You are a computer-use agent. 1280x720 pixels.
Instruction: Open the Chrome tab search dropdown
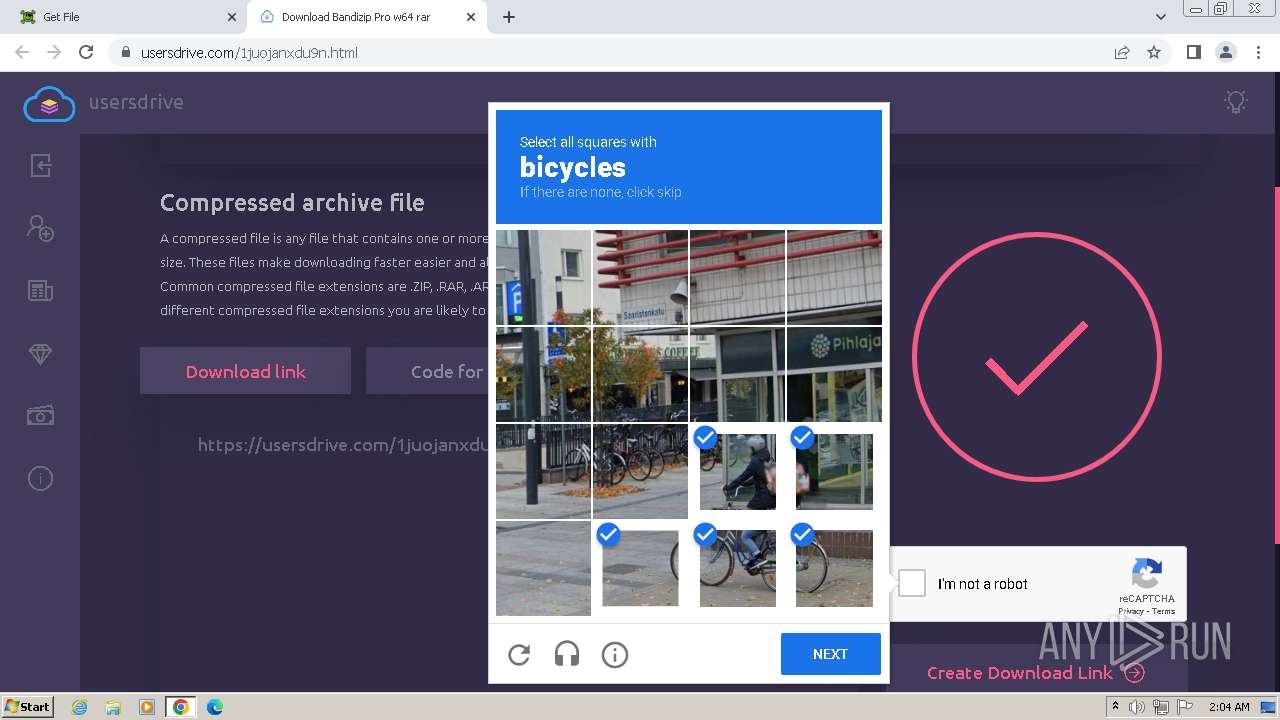(1161, 17)
